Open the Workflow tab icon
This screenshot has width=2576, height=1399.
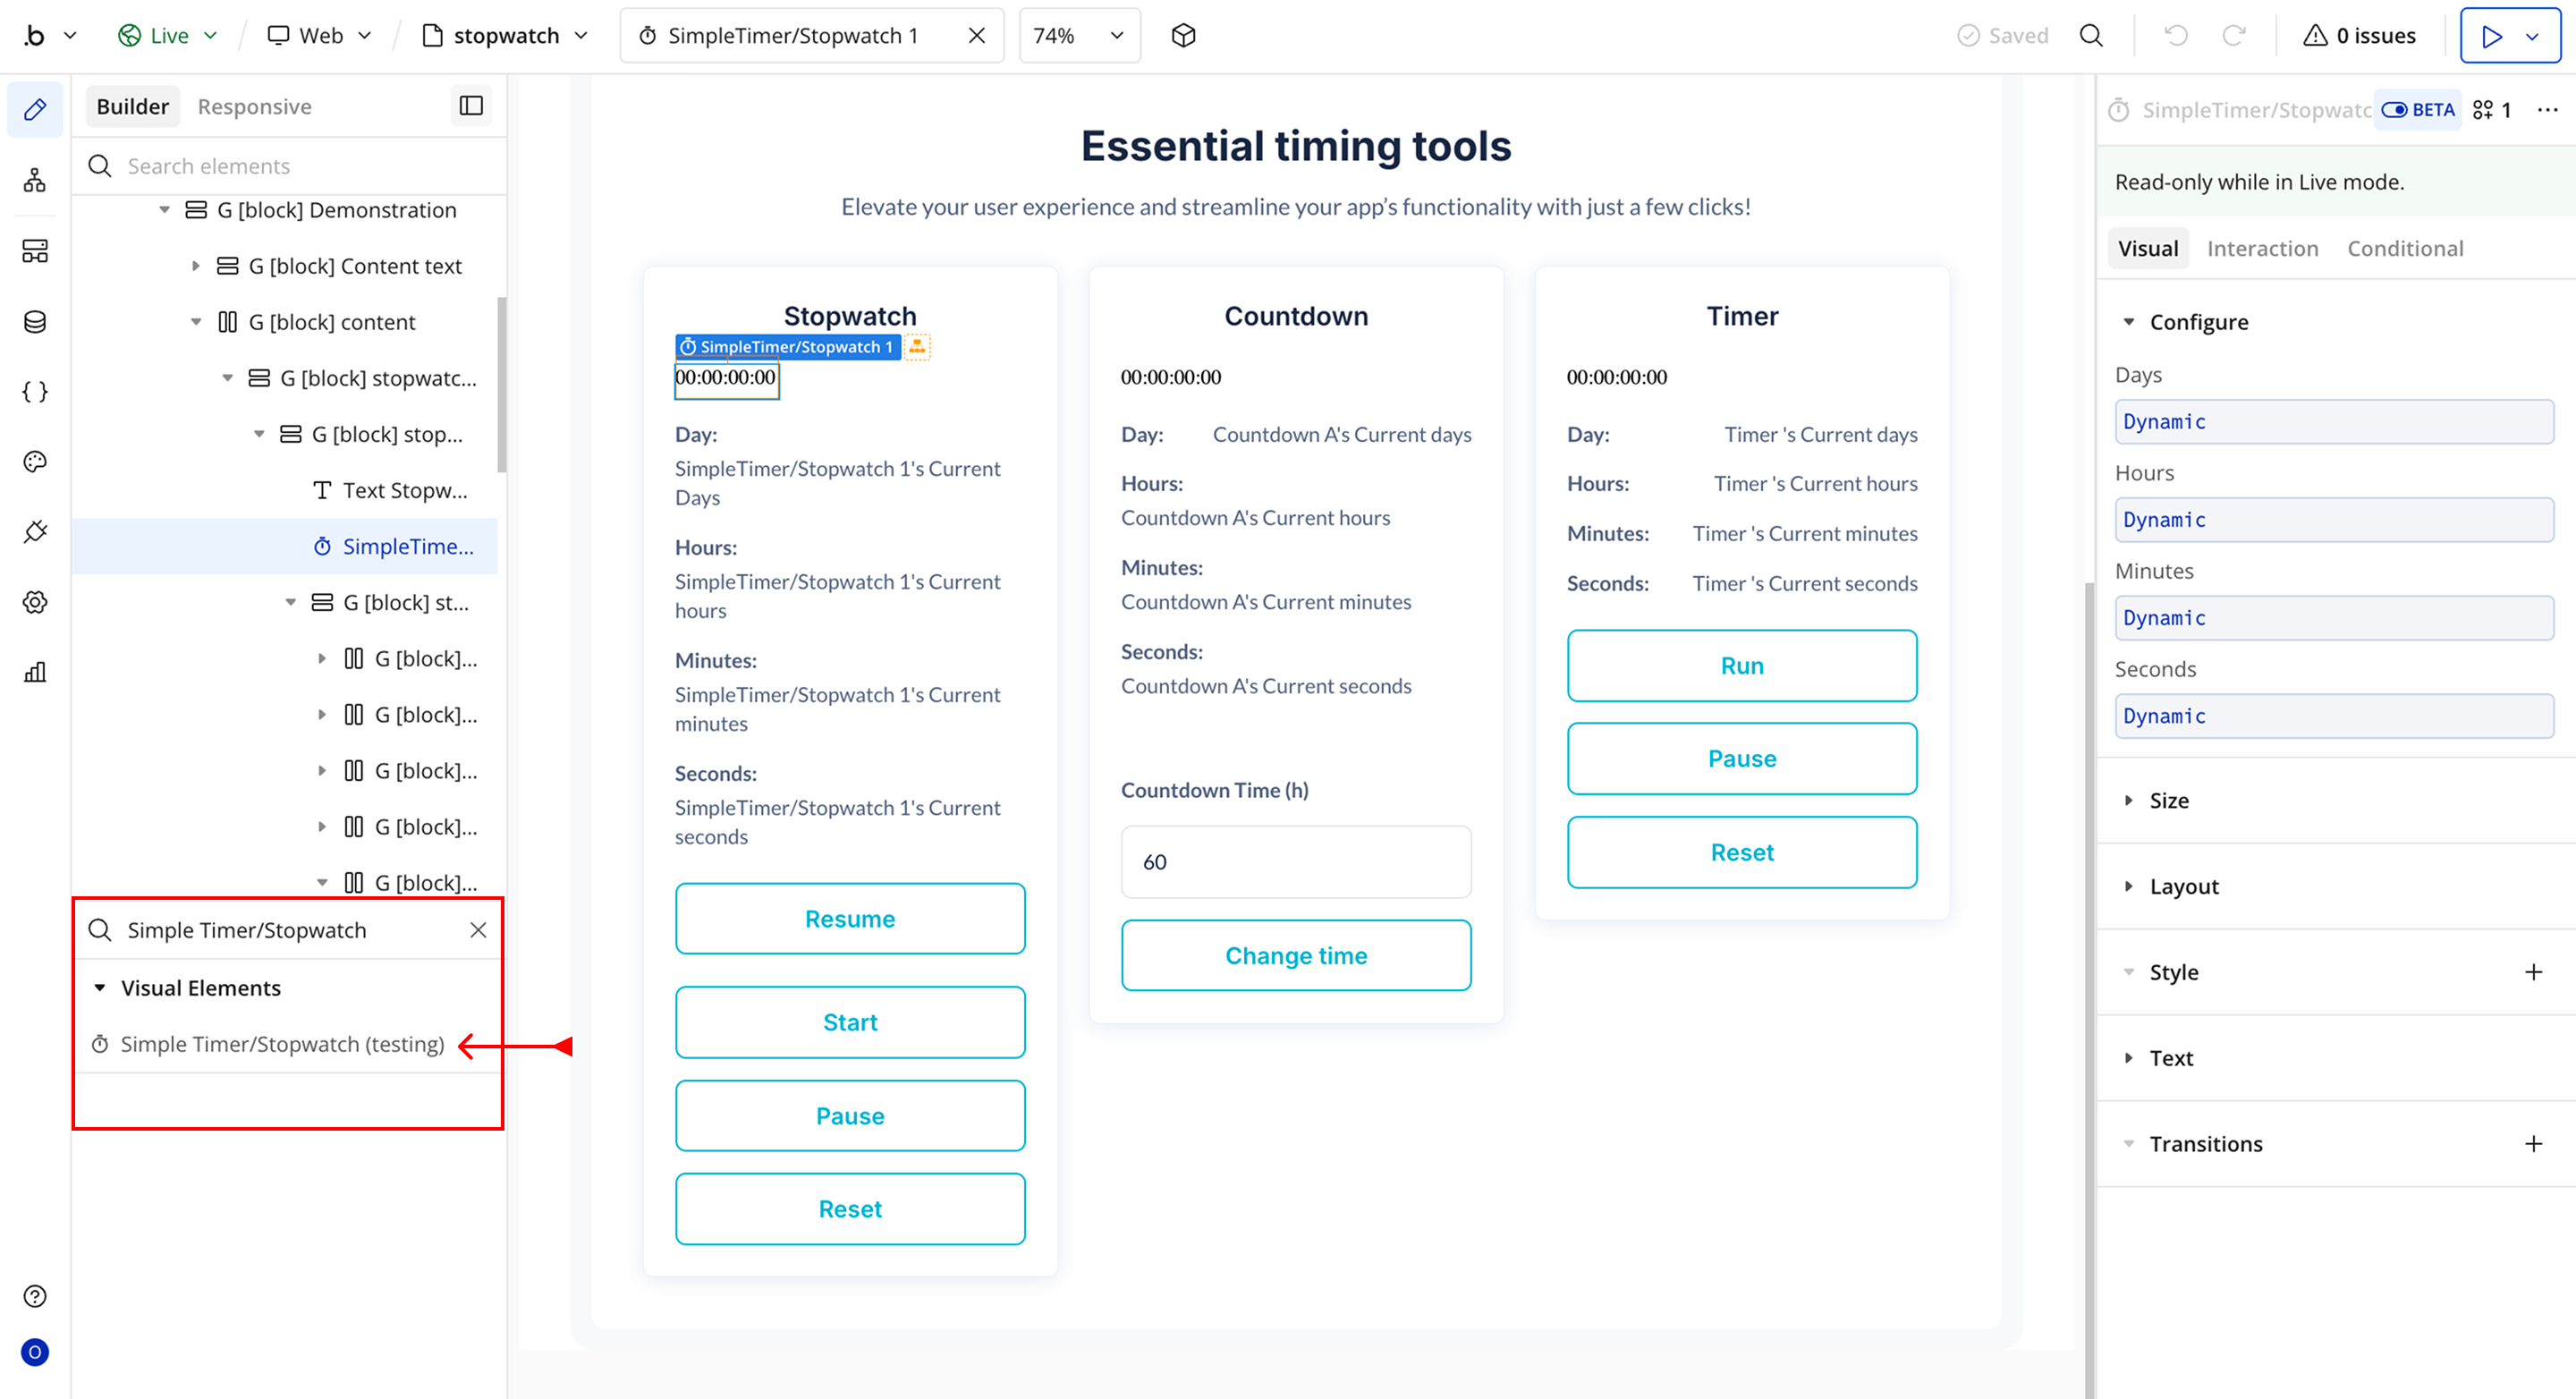35,180
